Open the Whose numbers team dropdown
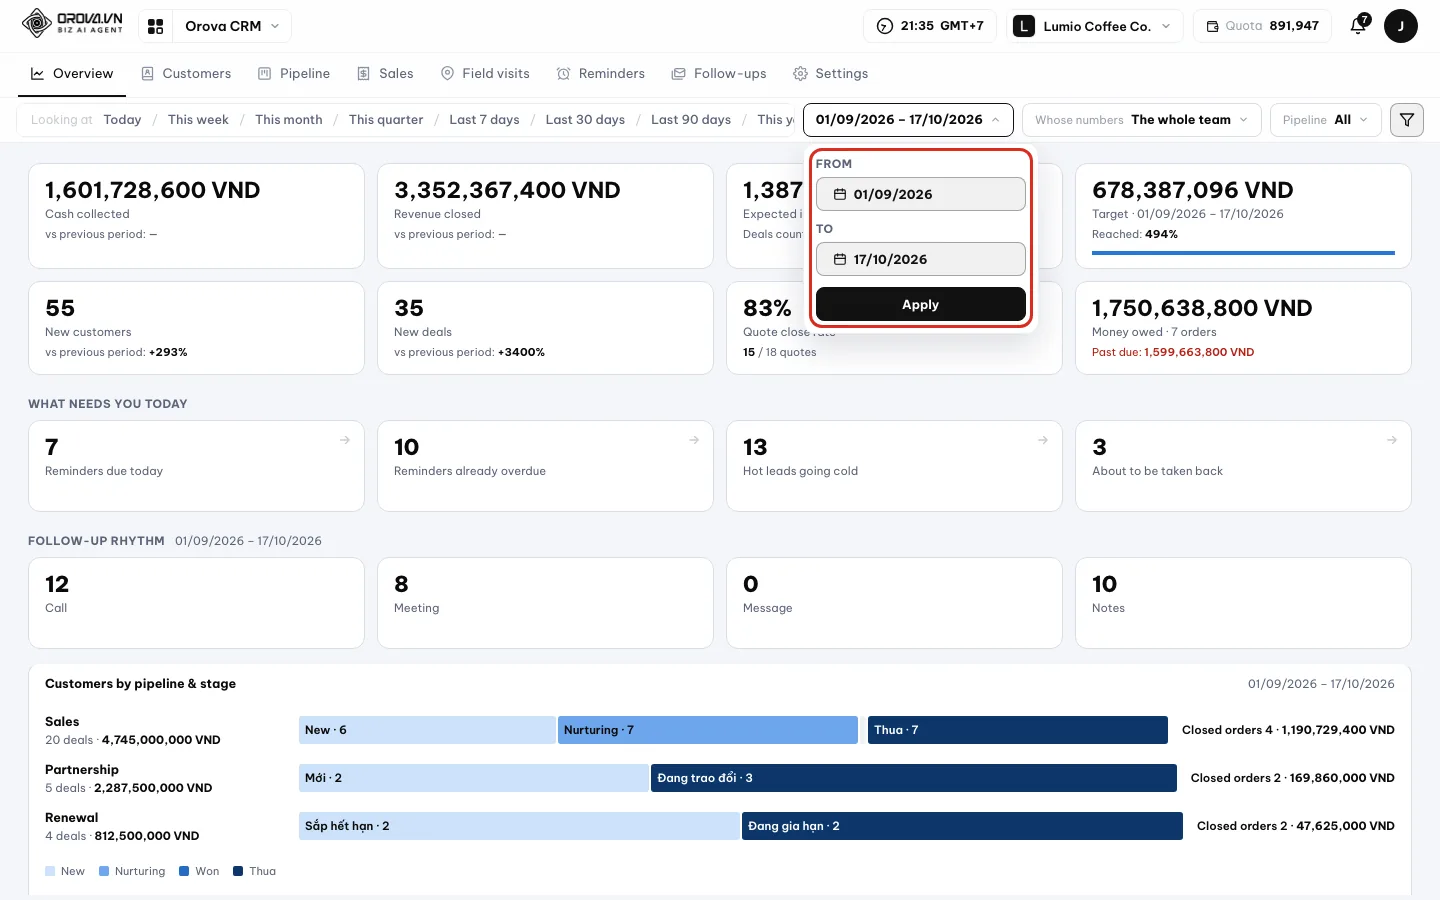The width and height of the screenshot is (1440, 900). pos(1141,120)
